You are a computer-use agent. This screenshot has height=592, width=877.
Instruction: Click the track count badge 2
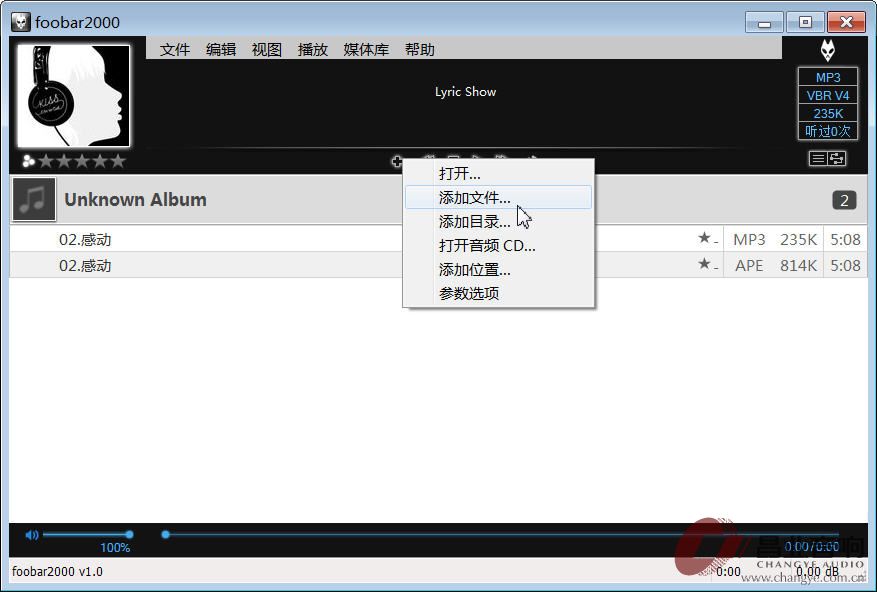[x=844, y=200]
